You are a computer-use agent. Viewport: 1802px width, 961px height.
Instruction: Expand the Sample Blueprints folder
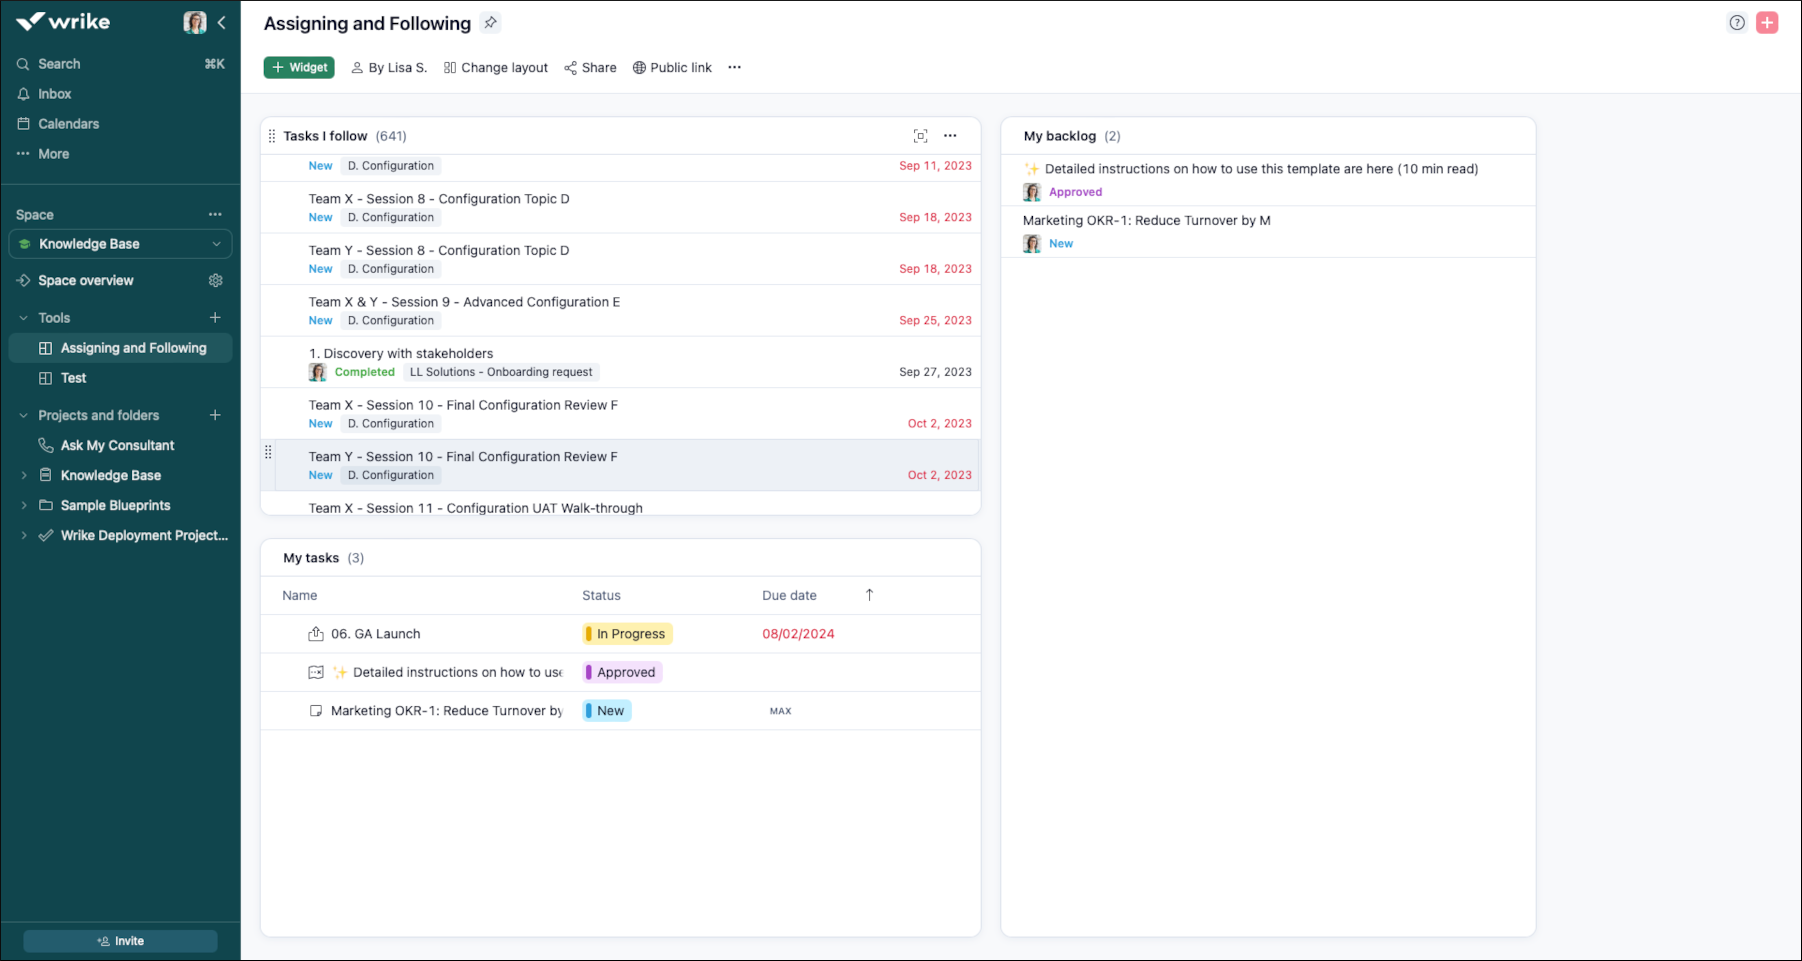click(x=24, y=506)
